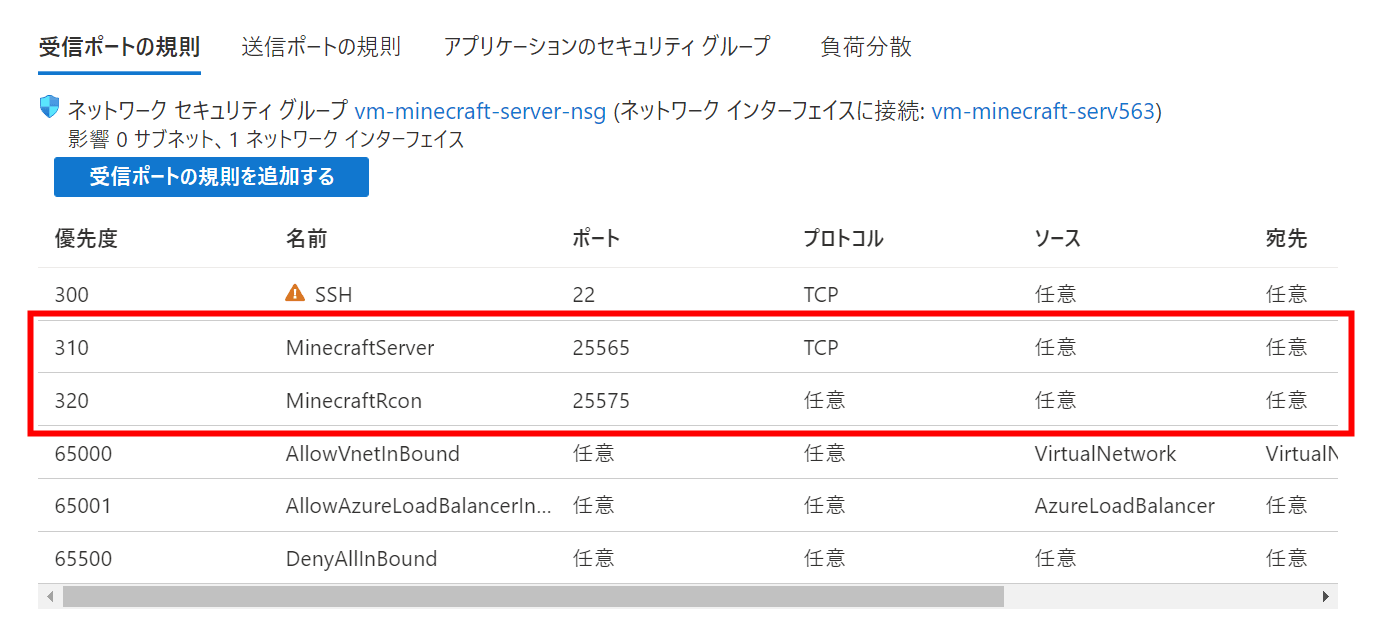Switch to 受信ポートの規則 tab
The width and height of the screenshot is (1378, 644).
pos(119,47)
